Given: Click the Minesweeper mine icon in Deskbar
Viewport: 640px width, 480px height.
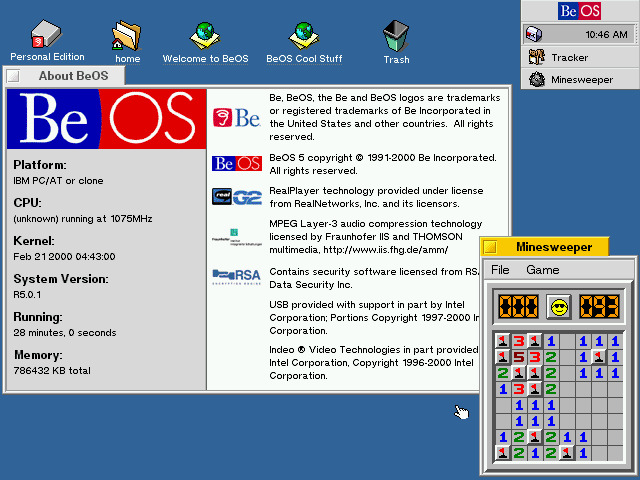Looking at the screenshot, I should point(537,79).
